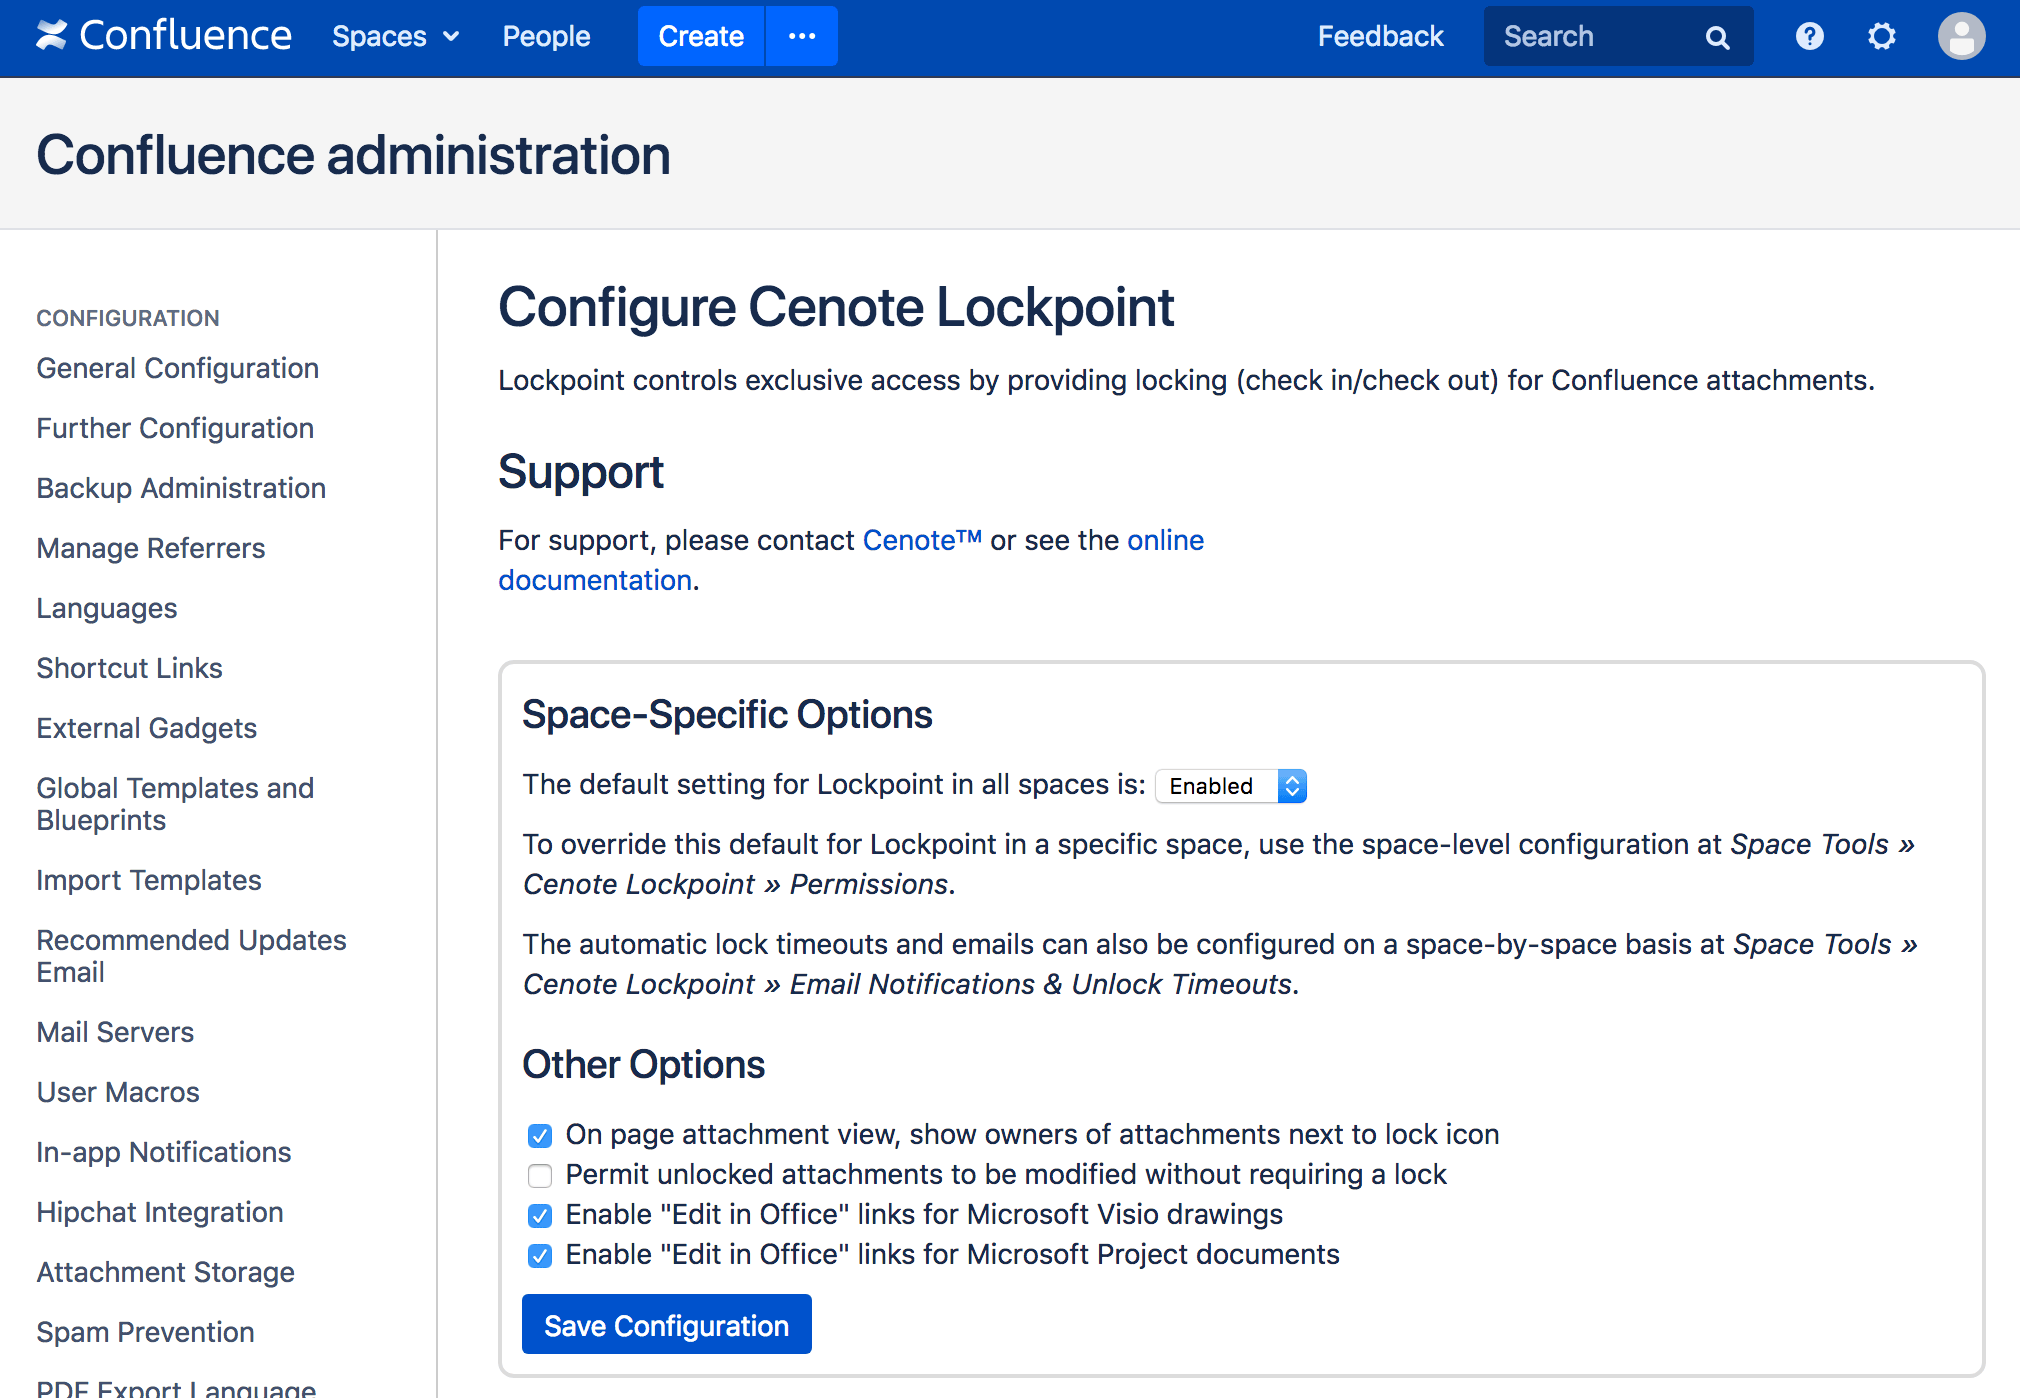The height and width of the screenshot is (1398, 2020).
Task: Open the ellipsis menu next to Create
Action: 802,37
